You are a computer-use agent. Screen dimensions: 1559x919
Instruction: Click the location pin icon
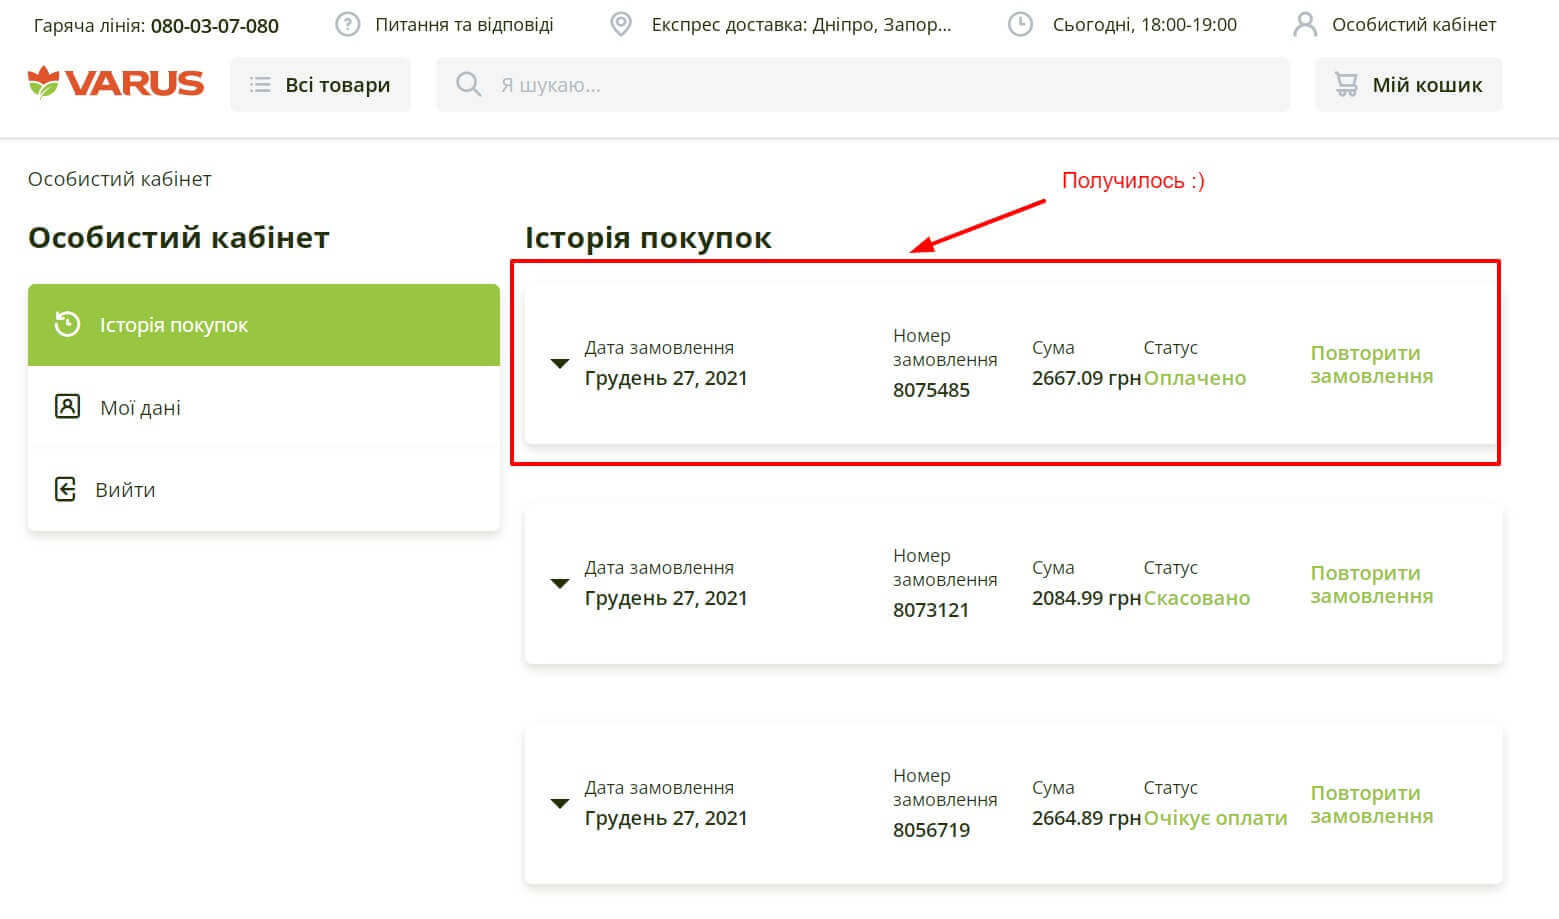[621, 24]
